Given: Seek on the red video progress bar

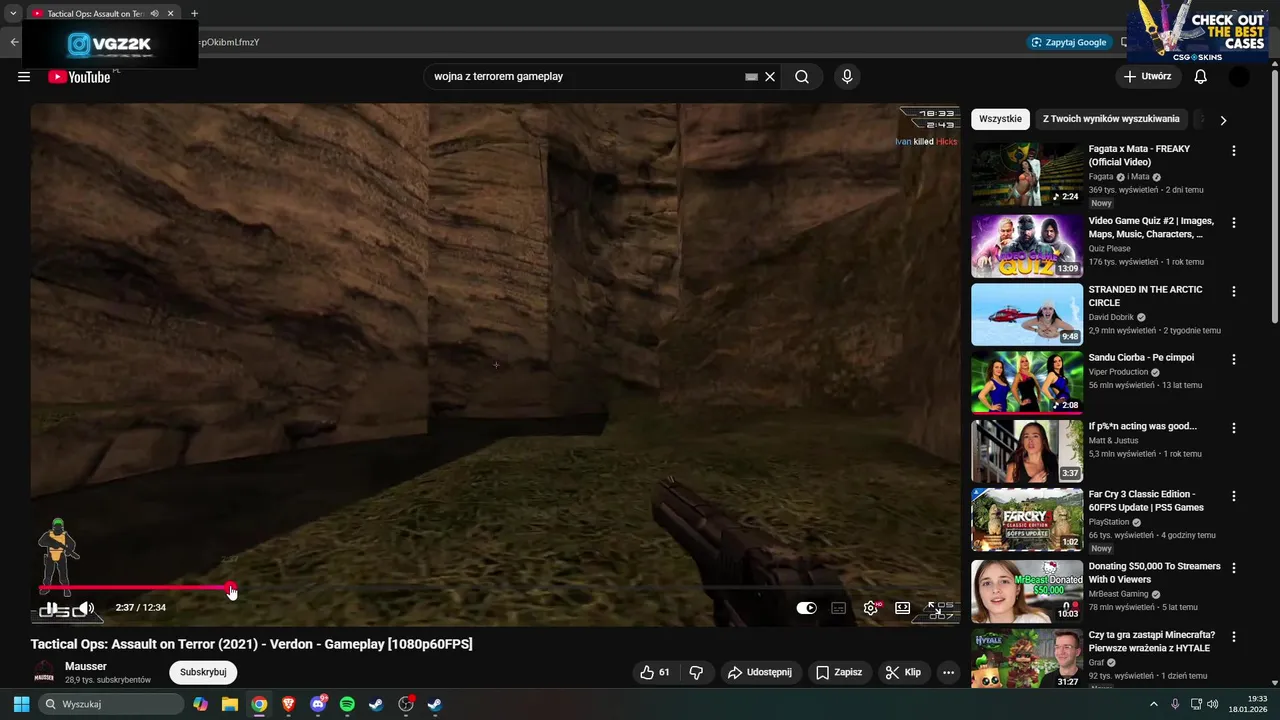Looking at the screenshot, I should [x=134, y=589].
